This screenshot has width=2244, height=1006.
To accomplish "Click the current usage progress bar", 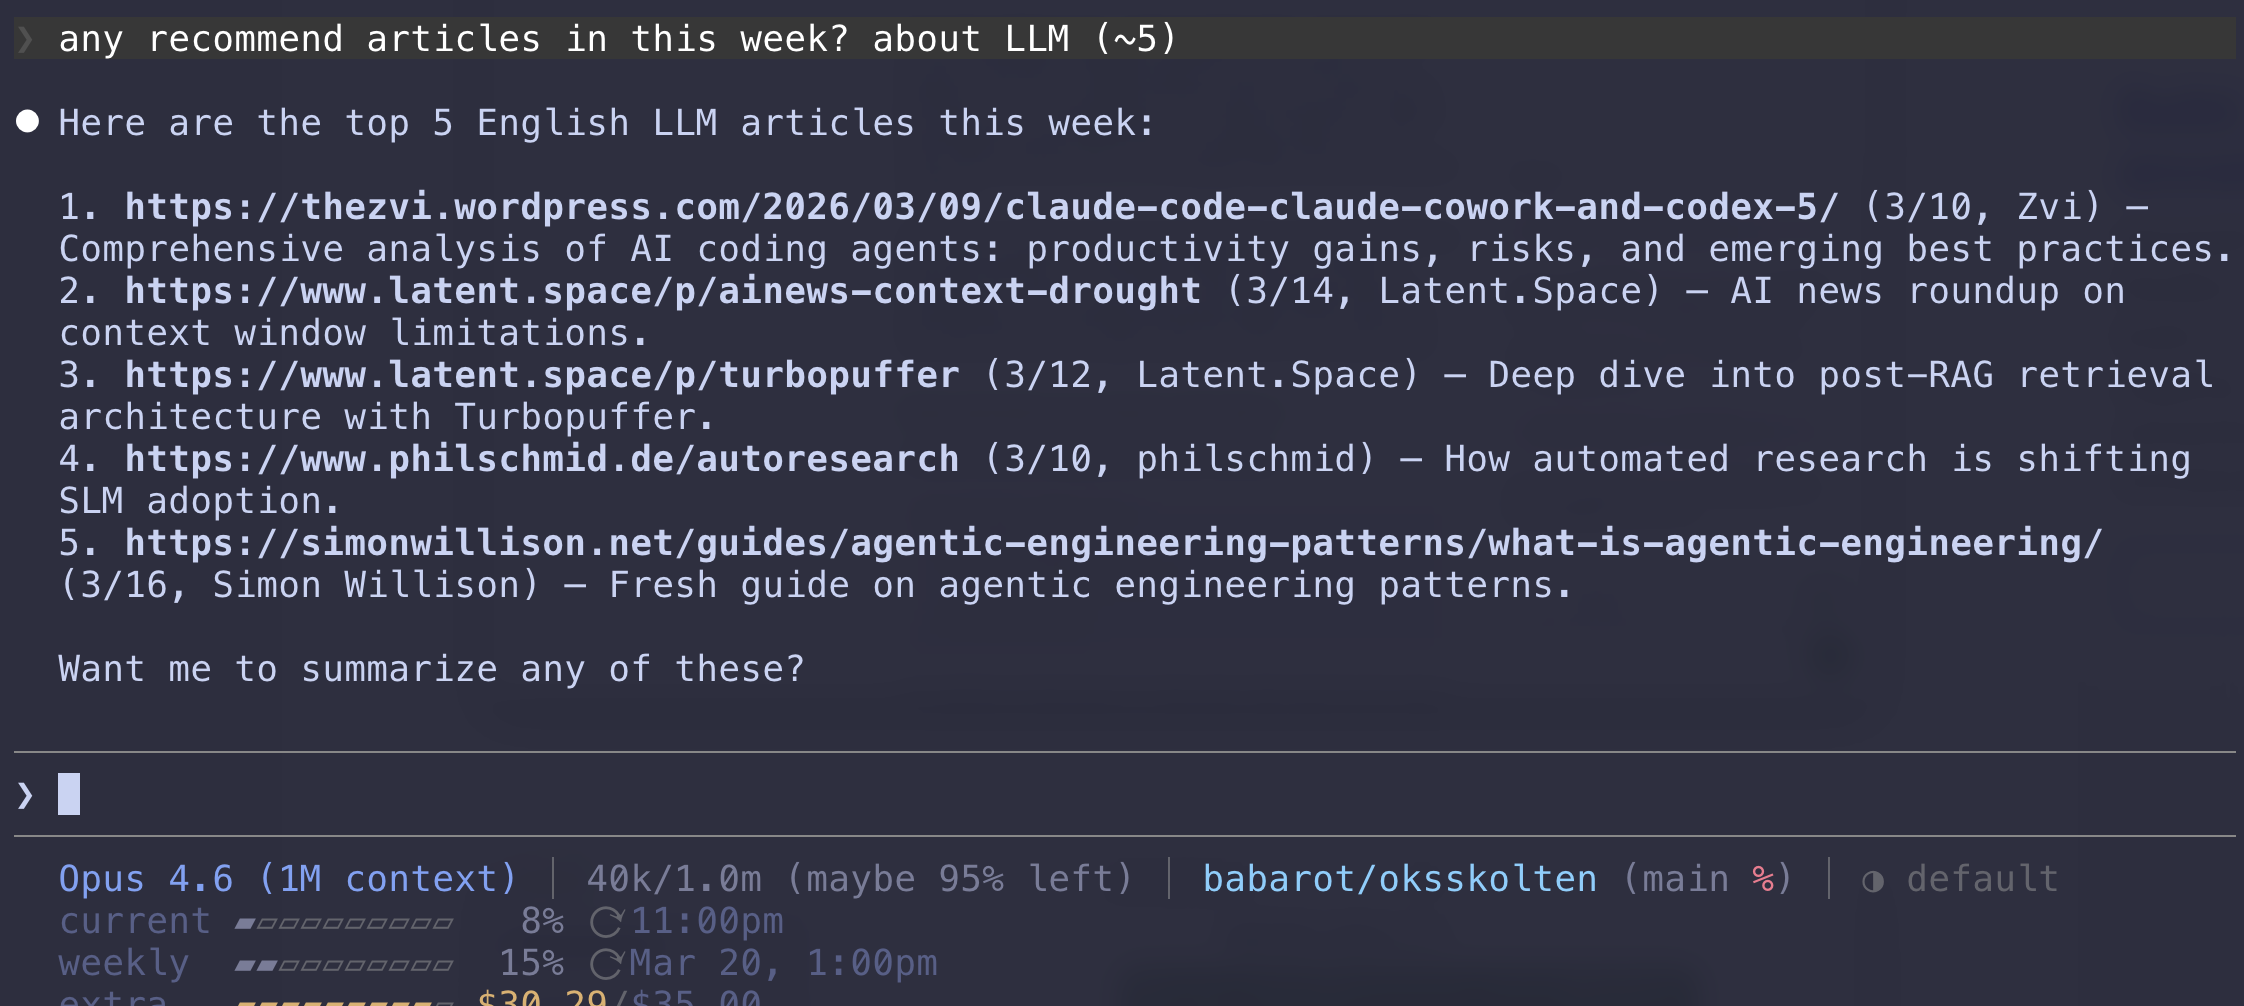I will coord(344,923).
